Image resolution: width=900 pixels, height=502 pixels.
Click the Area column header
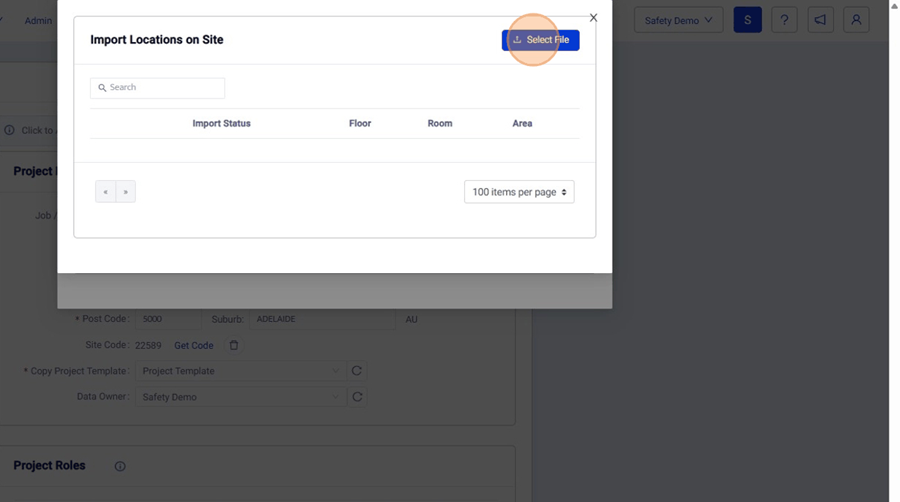[522, 124]
